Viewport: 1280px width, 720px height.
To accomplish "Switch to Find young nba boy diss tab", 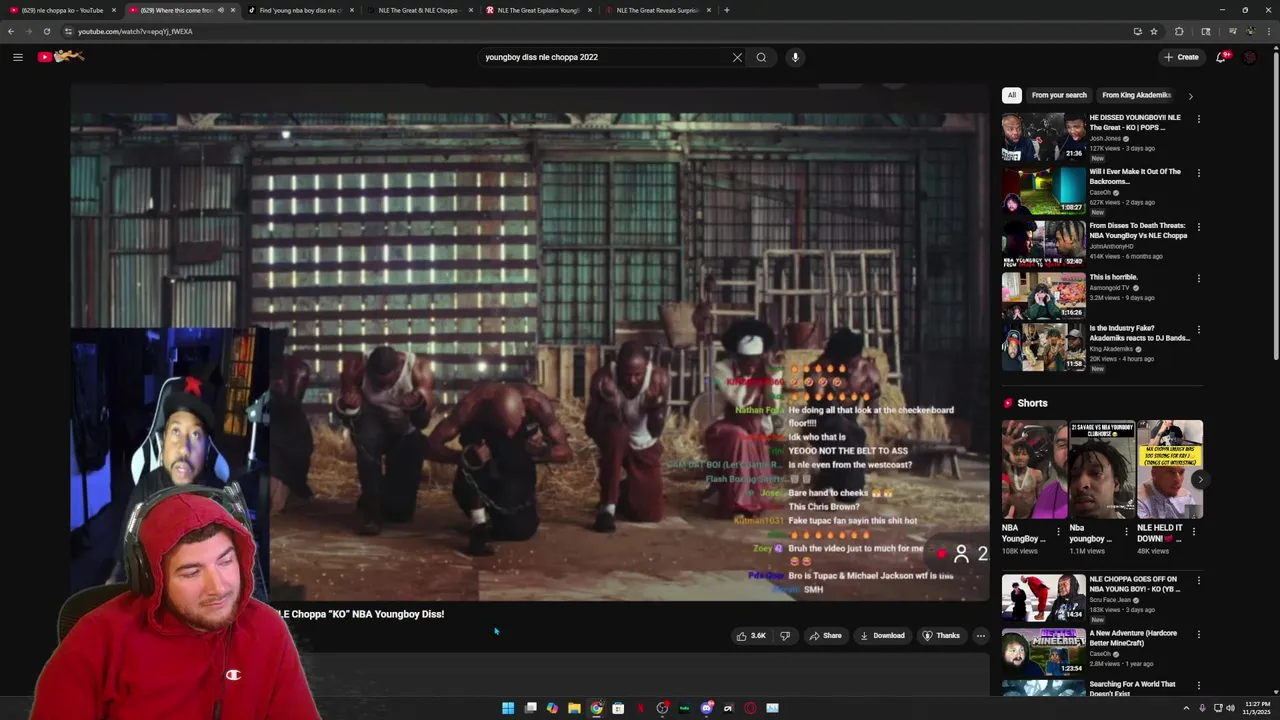I will (300, 10).
